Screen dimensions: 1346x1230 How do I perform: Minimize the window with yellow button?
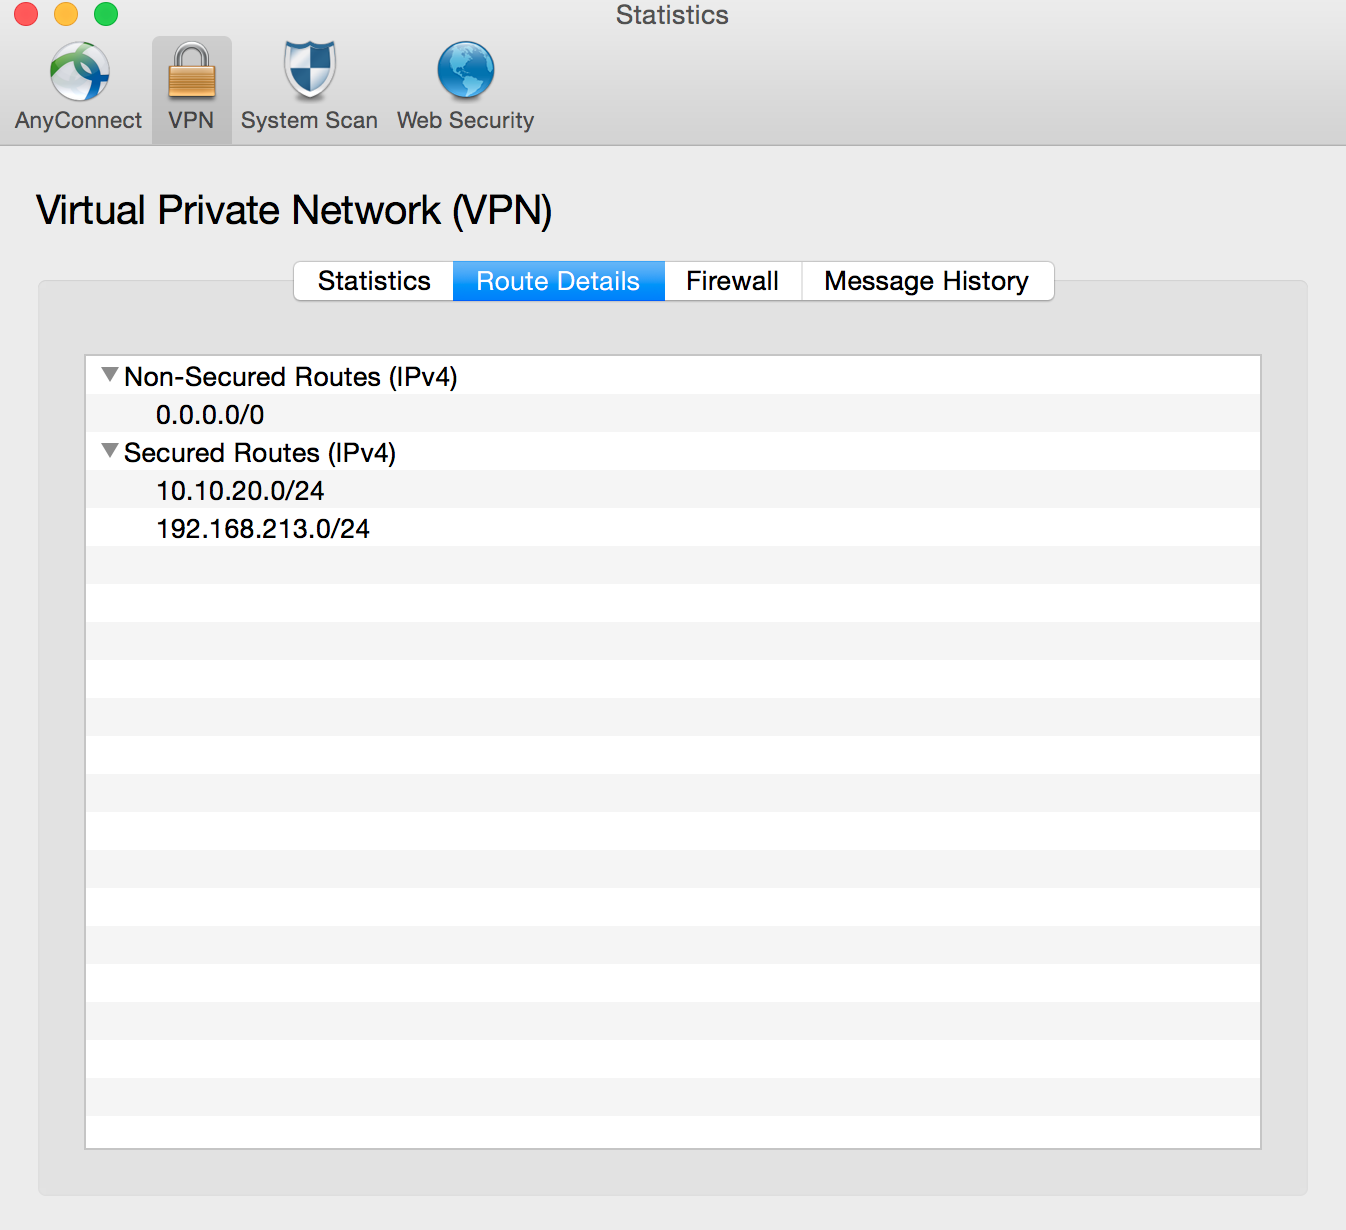[x=66, y=14]
